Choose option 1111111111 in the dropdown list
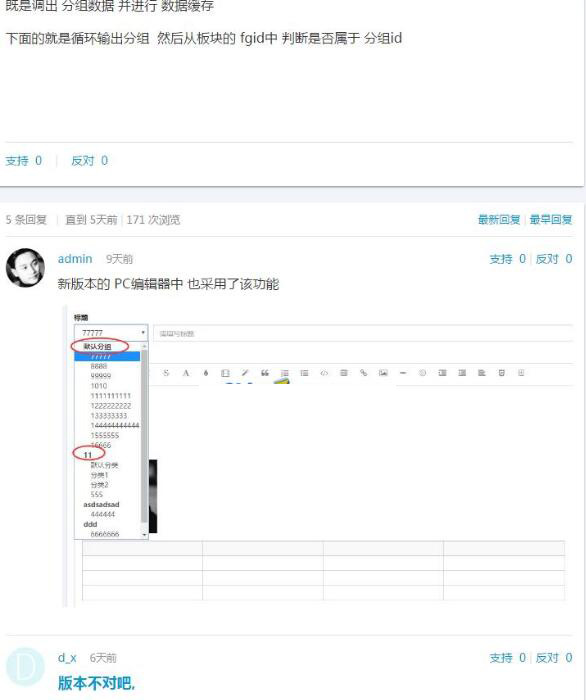Image resolution: width=586 pixels, height=700 pixels. tap(111, 396)
